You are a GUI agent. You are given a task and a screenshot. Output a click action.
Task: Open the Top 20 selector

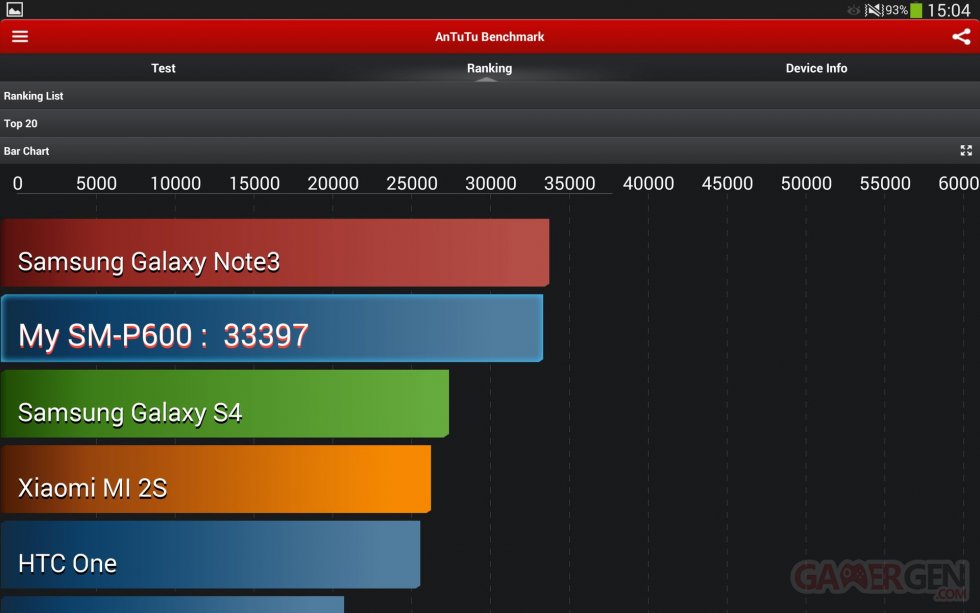(x=490, y=124)
